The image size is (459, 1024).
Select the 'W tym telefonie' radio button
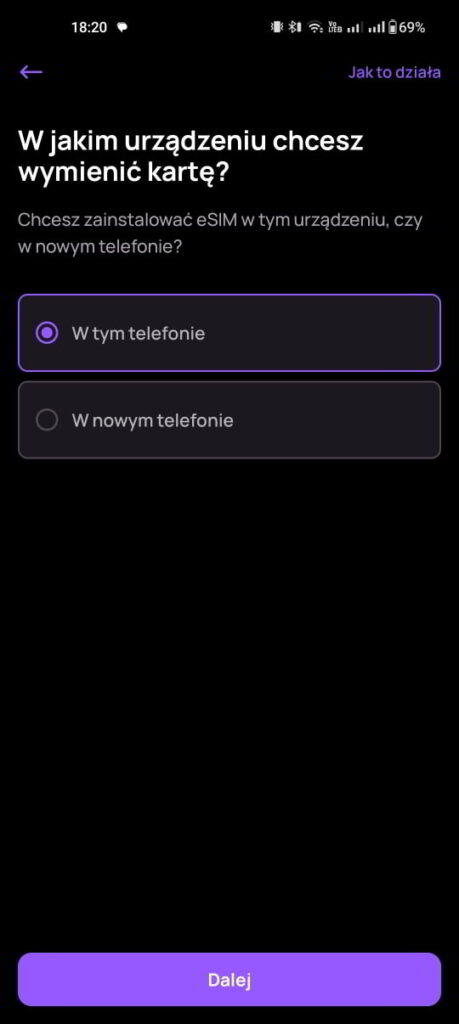click(x=47, y=333)
